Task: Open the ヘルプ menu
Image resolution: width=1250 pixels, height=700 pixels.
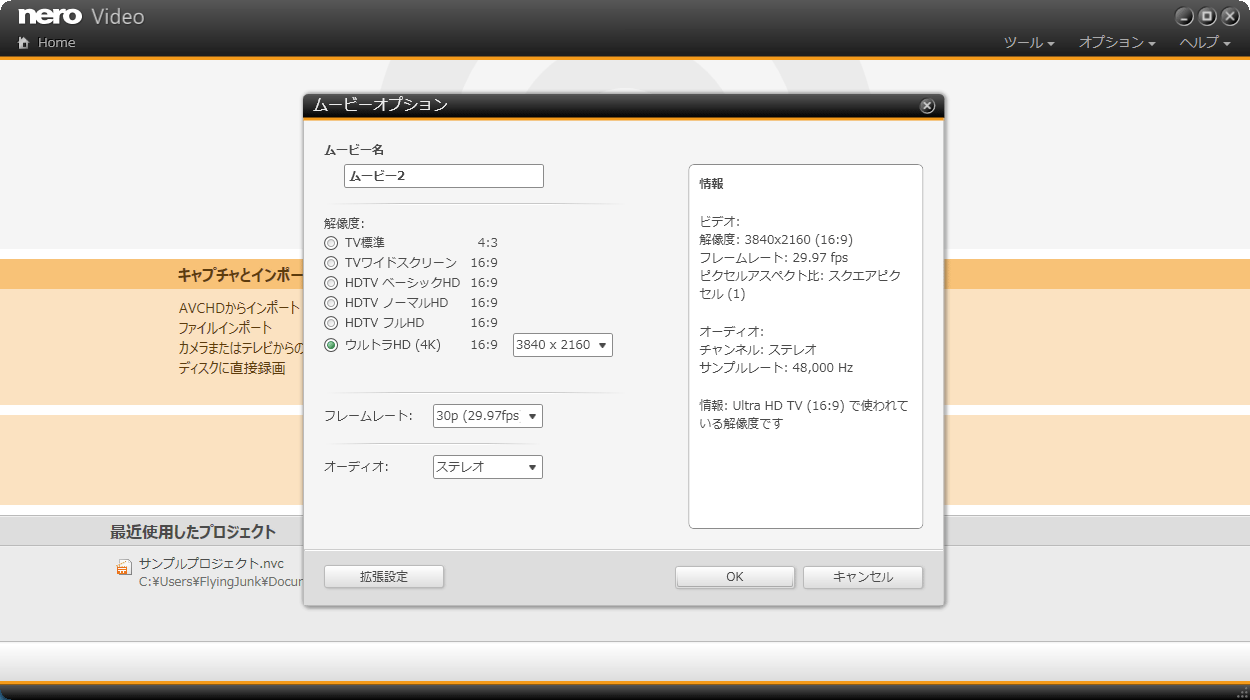Action: point(1205,43)
